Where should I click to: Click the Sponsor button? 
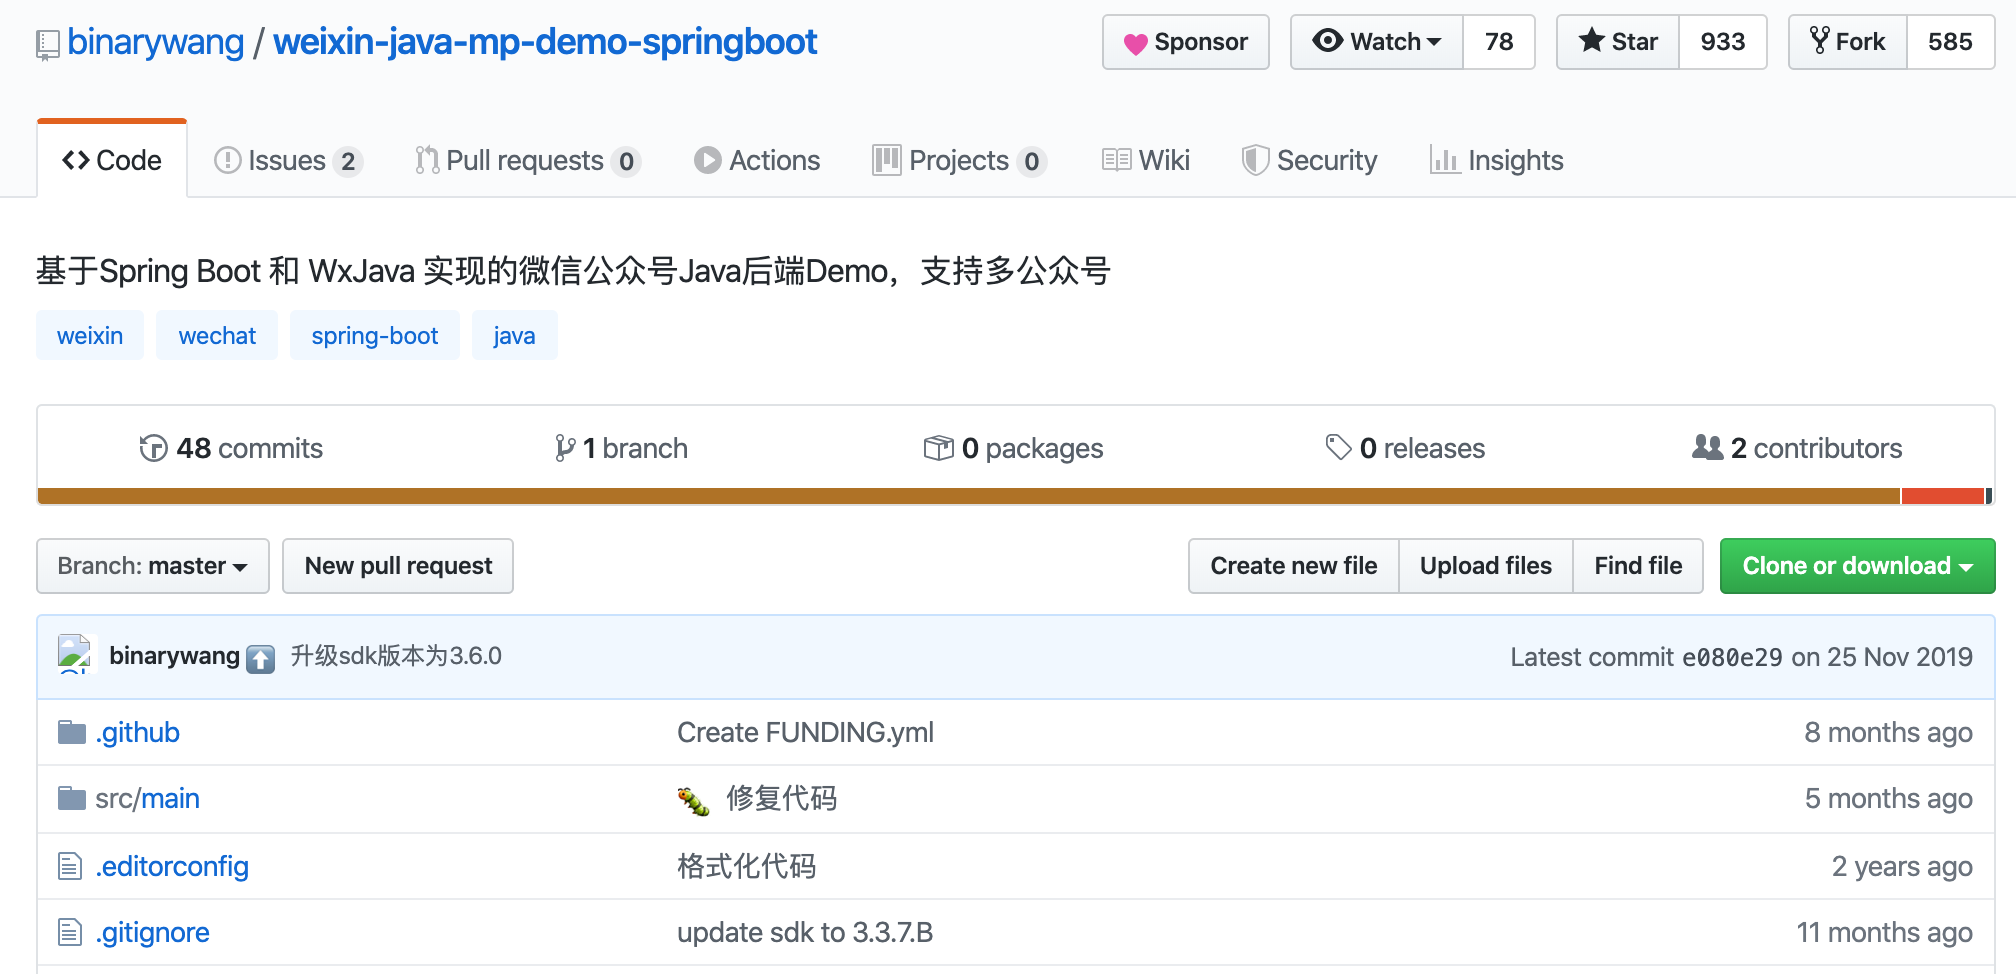[1186, 42]
